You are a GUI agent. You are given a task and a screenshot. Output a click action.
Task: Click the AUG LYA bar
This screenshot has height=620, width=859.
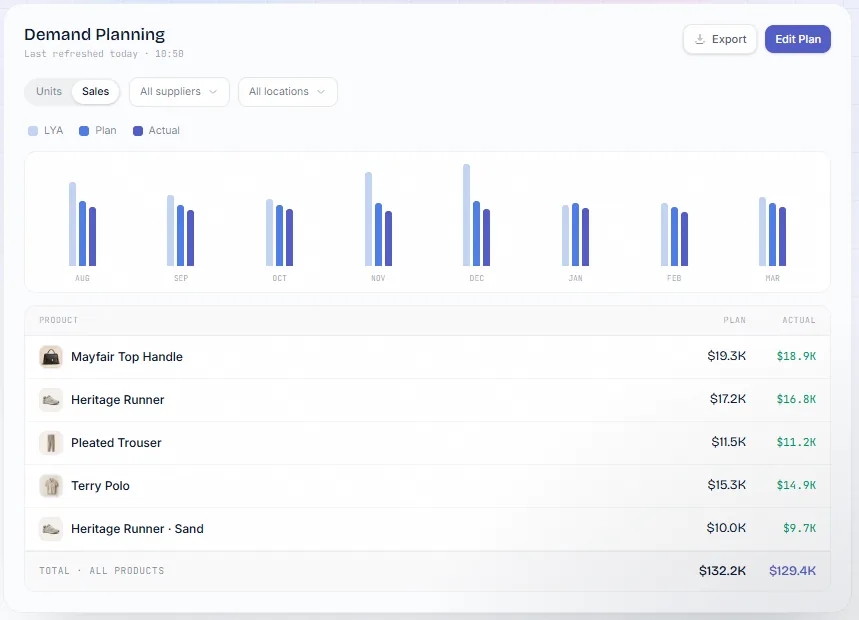pos(72,224)
